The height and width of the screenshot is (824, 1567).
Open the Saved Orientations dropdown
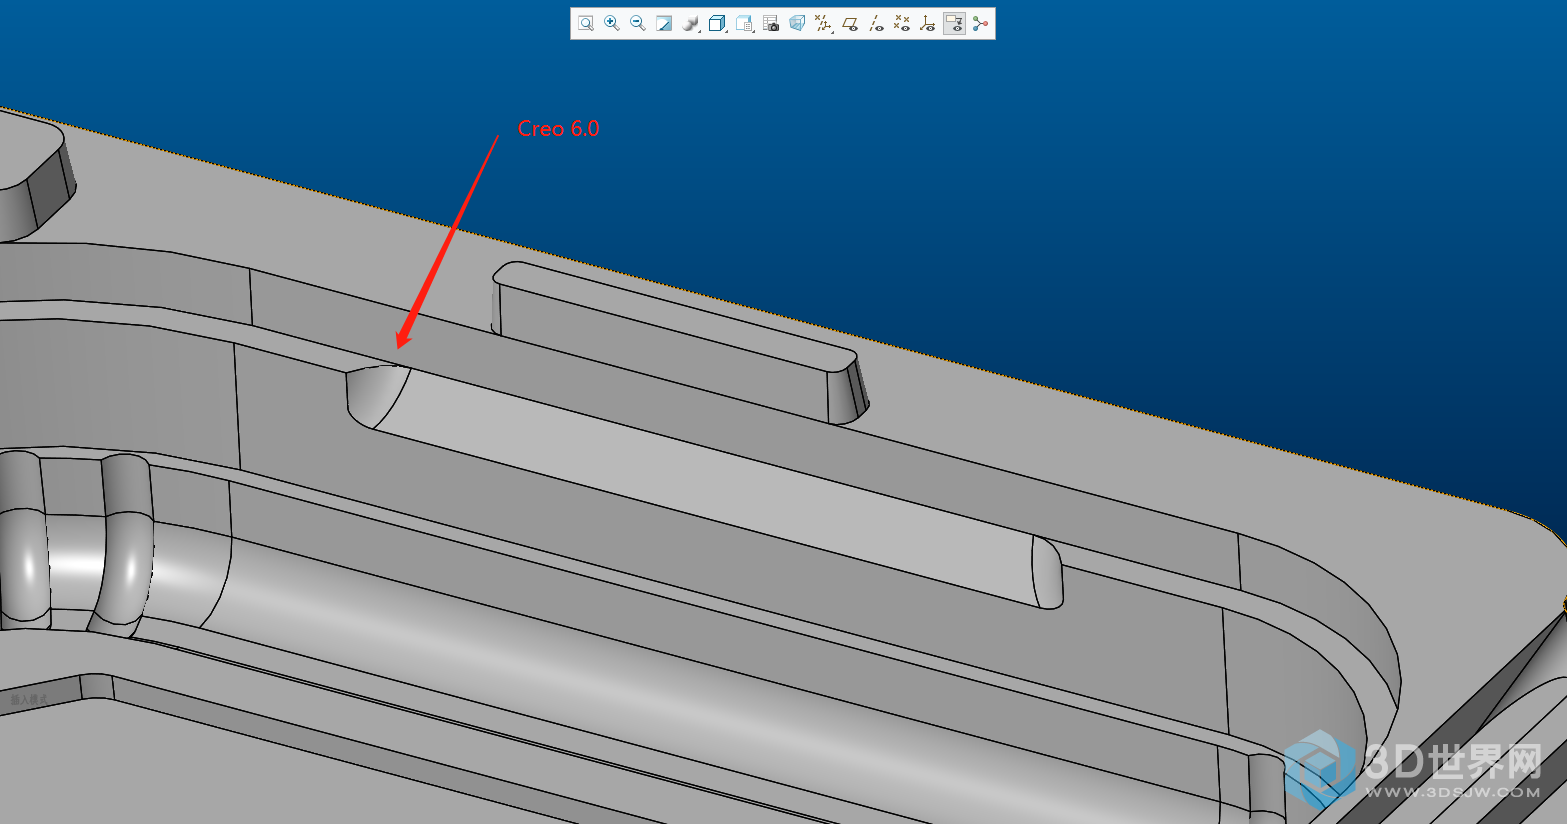click(x=744, y=23)
